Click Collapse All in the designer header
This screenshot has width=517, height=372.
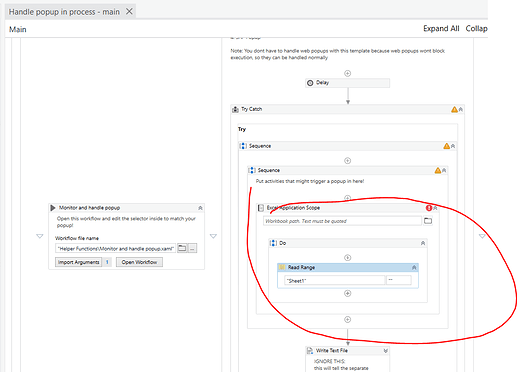(476, 29)
